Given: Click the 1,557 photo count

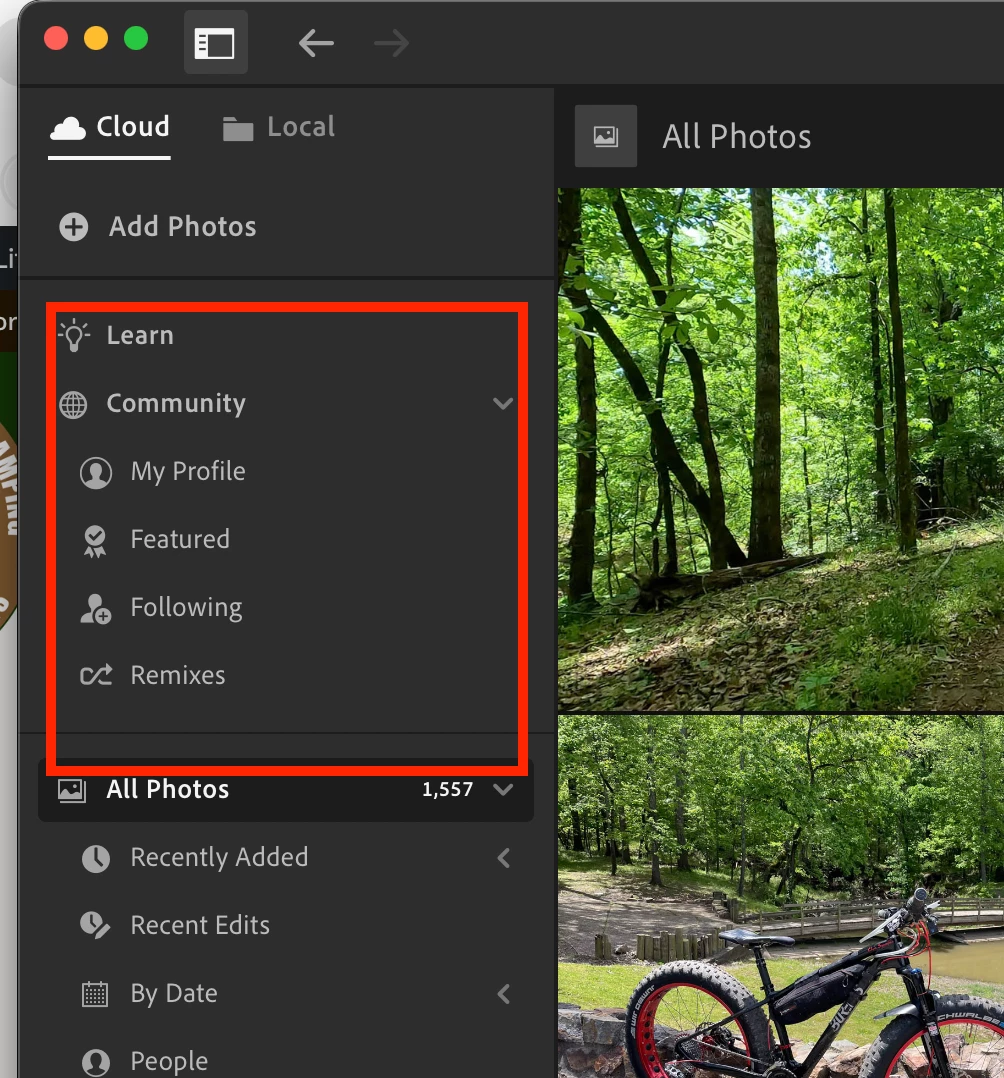Looking at the screenshot, I should pyautogui.click(x=448, y=789).
